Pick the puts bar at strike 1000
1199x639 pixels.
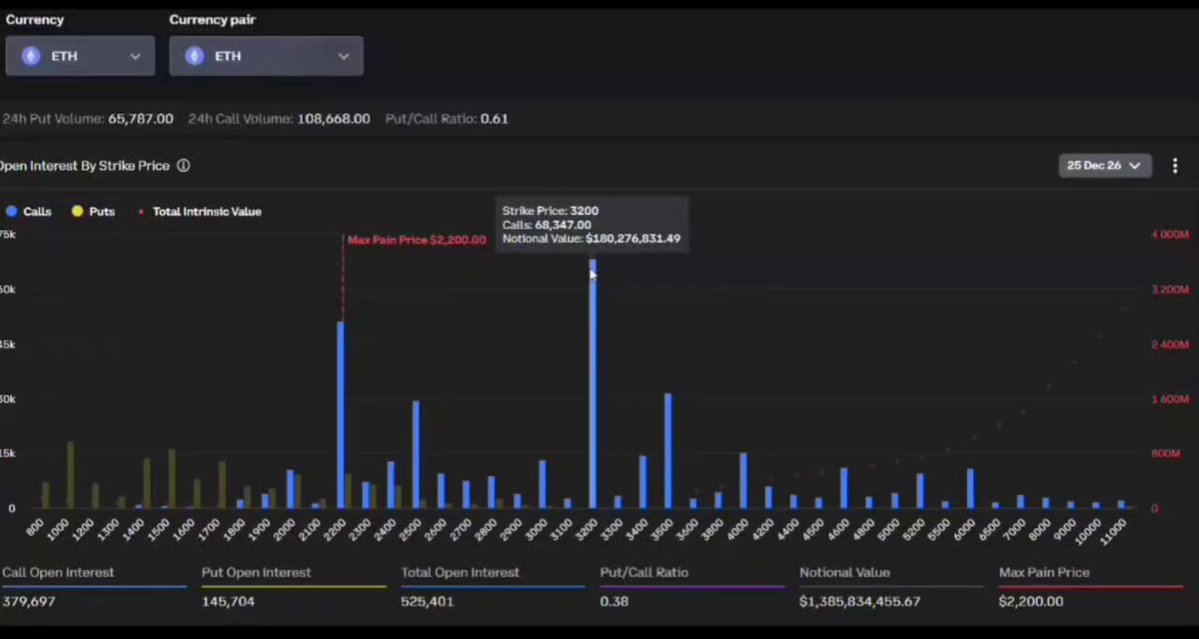(71, 475)
